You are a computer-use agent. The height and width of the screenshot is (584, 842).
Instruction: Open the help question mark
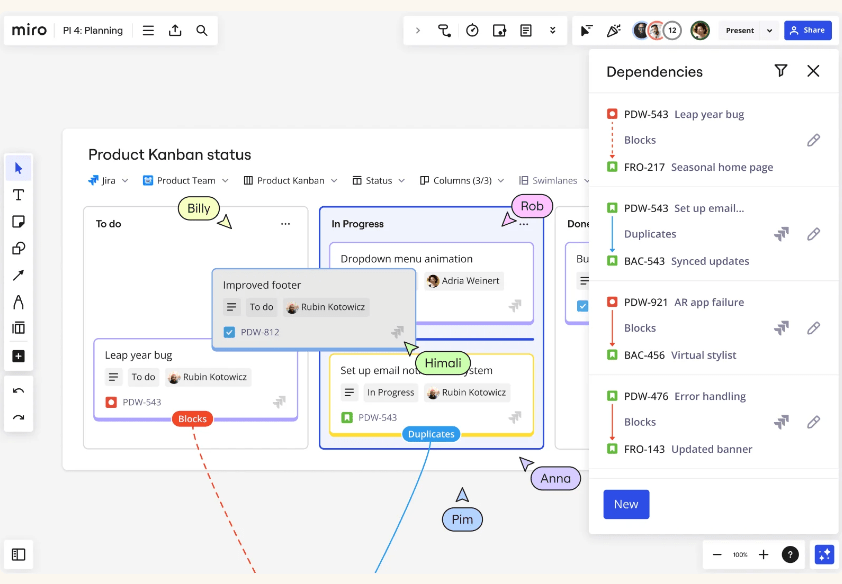pos(790,554)
